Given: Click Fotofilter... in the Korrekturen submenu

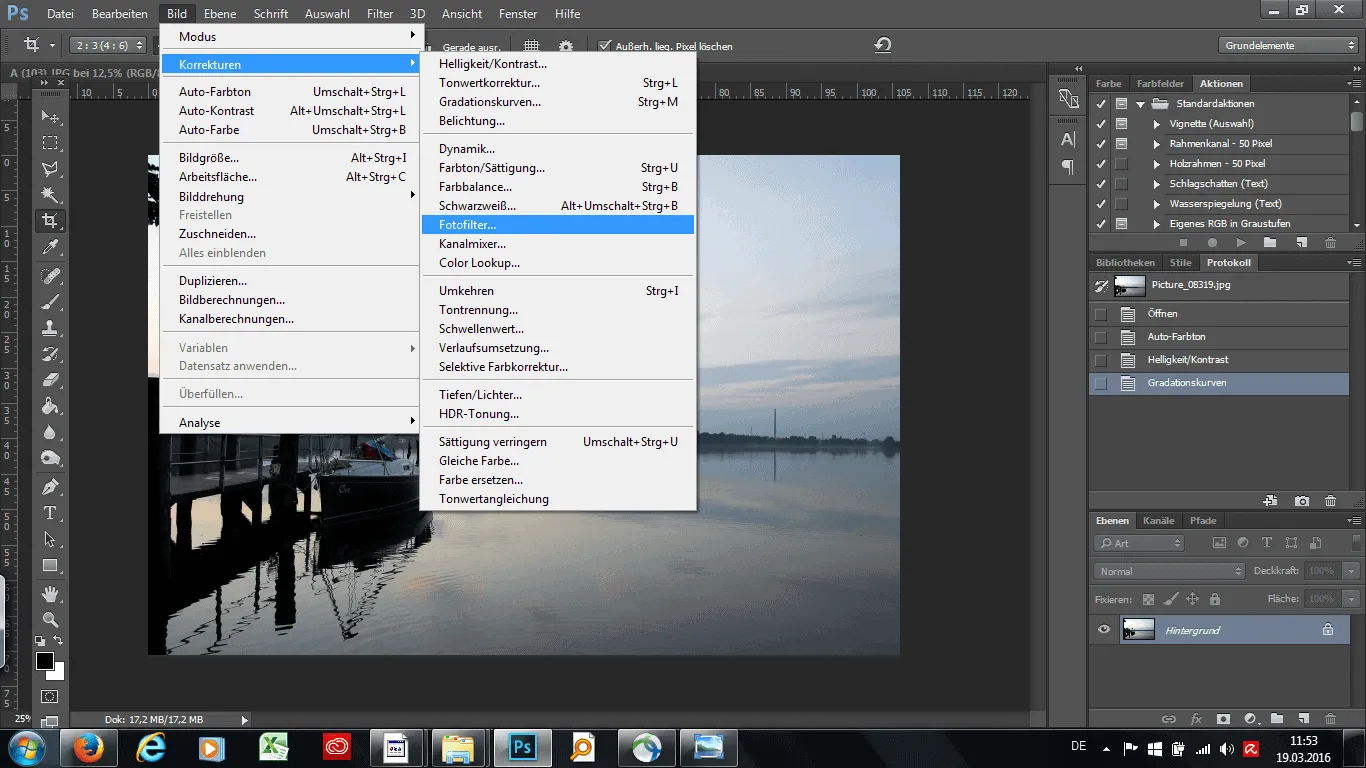Looking at the screenshot, I should (467, 225).
